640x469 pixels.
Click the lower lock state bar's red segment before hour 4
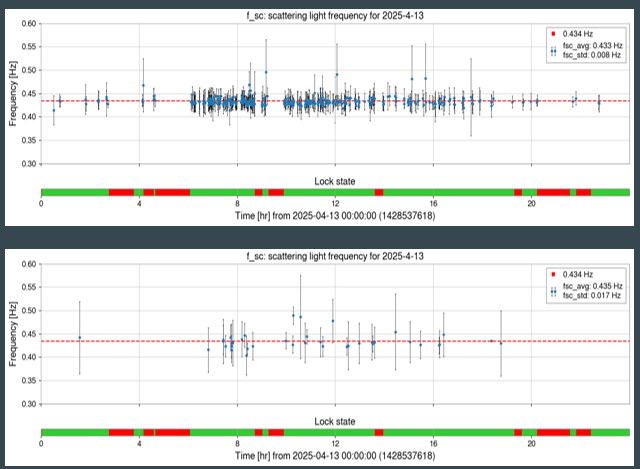tap(121, 433)
